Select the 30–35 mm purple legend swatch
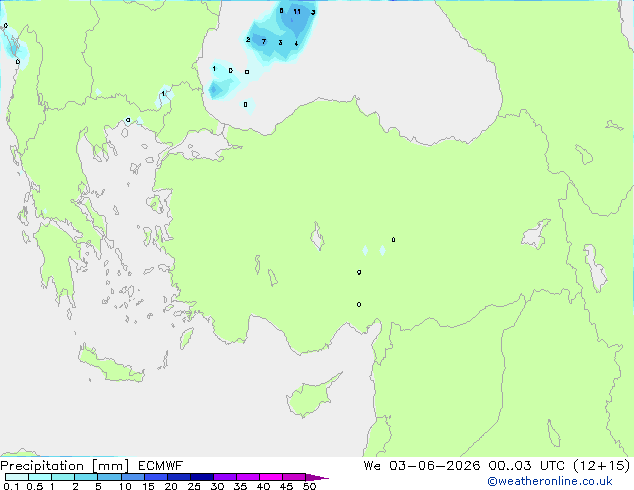634x490 pixels. pyautogui.click(x=225, y=477)
